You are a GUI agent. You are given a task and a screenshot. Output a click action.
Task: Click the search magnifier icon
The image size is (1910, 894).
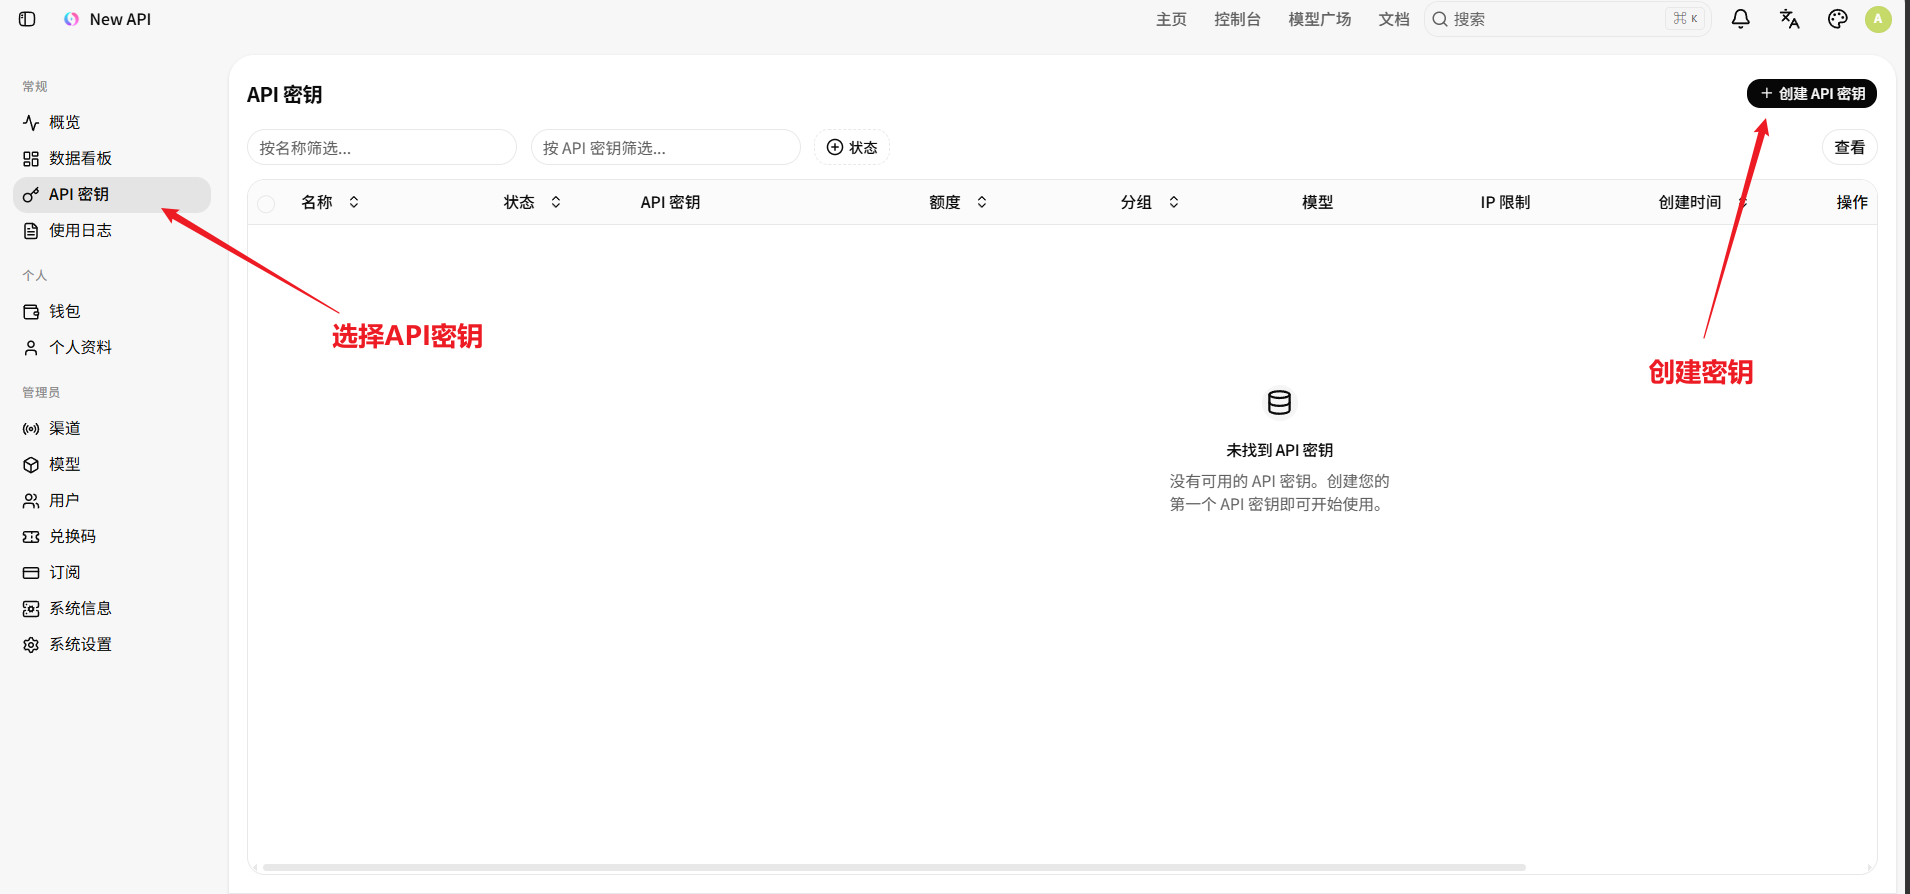[1440, 19]
